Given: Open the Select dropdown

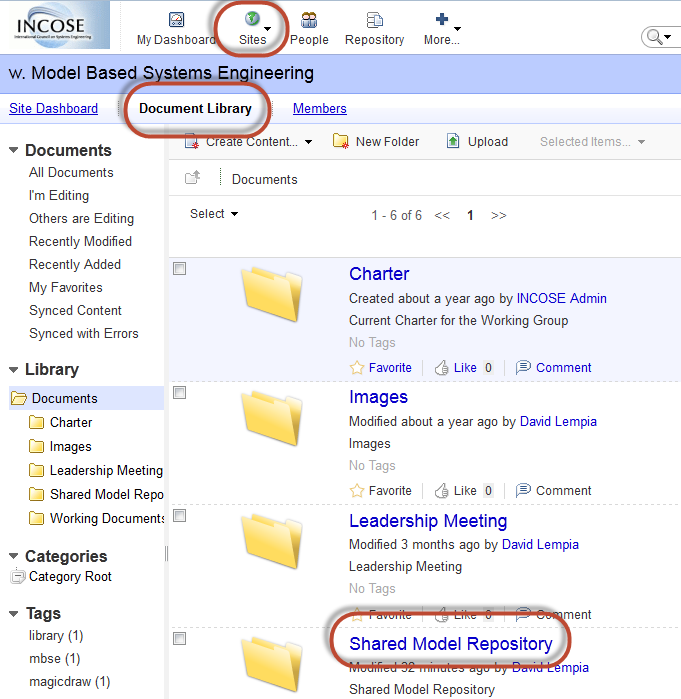Looking at the screenshot, I should [x=214, y=214].
